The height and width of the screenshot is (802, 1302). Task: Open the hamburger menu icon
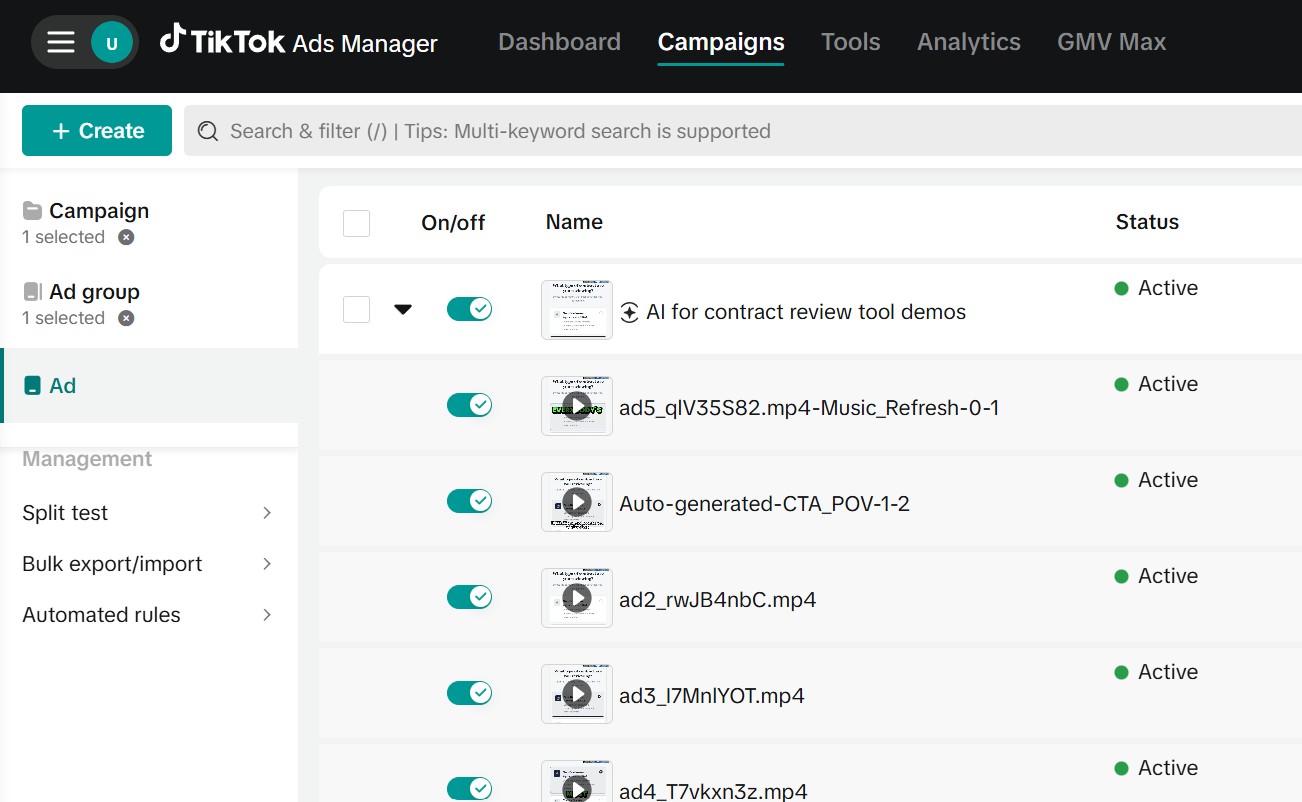tap(60, 41)
